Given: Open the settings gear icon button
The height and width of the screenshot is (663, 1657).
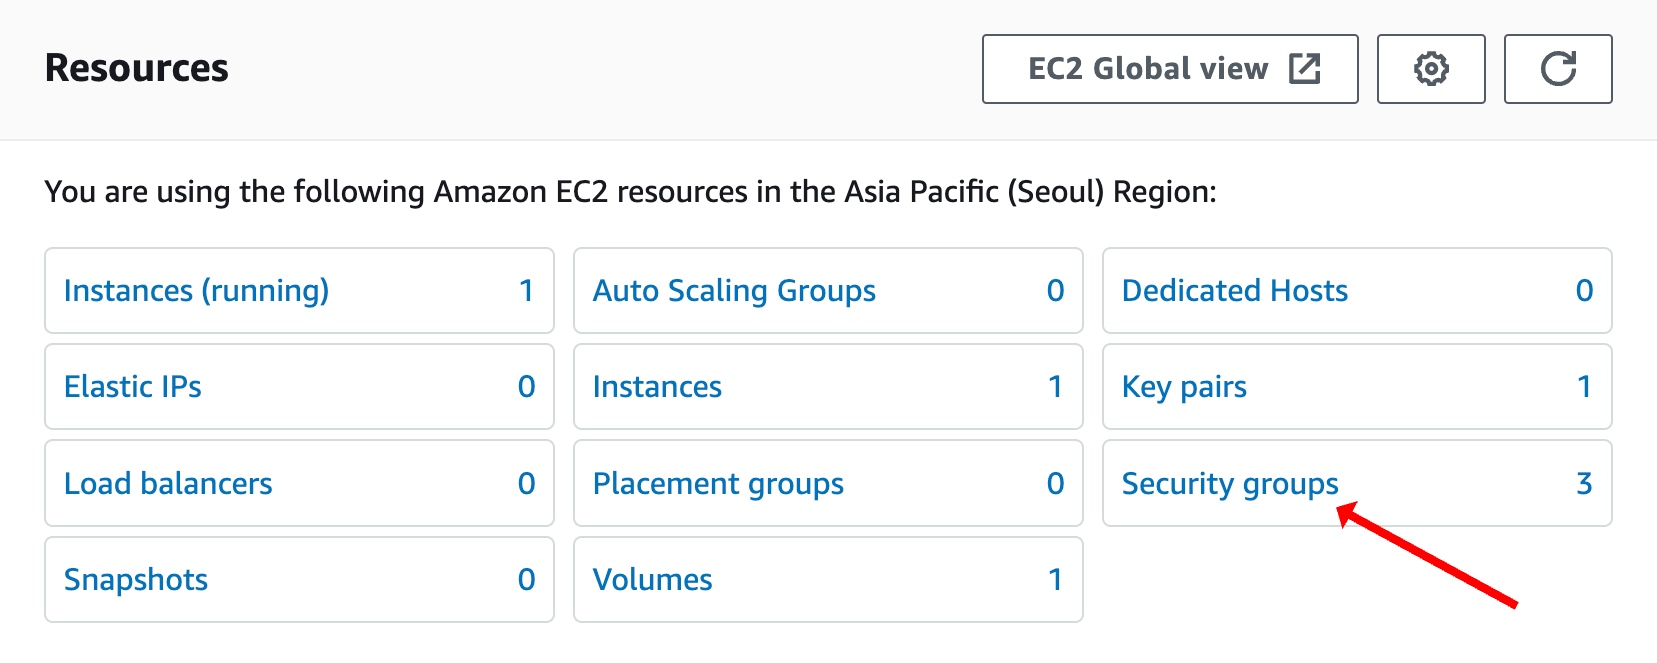Looking at the screenshot, I should [1431, 69].
